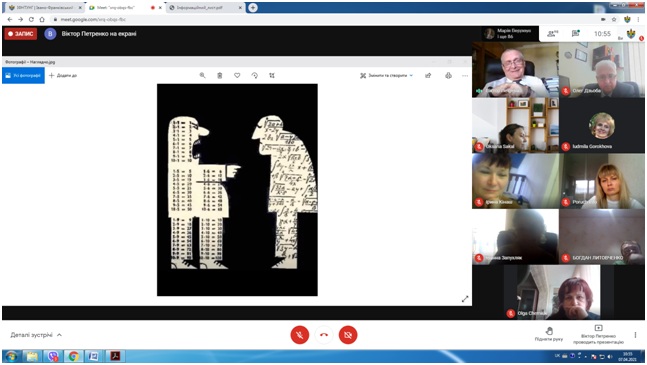Expand the Деталі зустрічі chevron
The image size is (647, 365).
(x=59, y=335)
